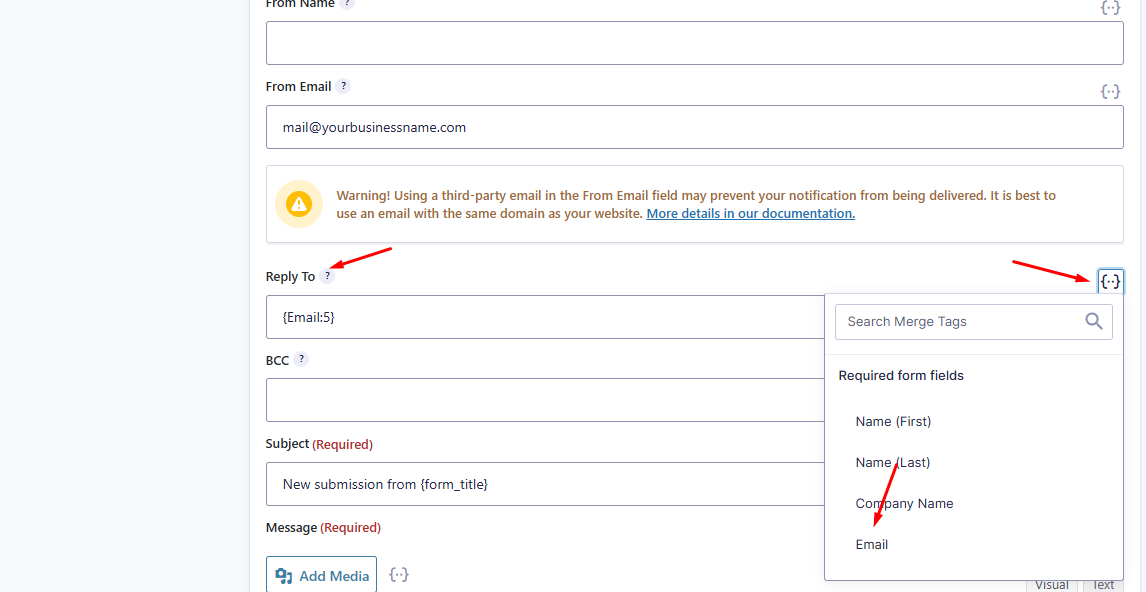The height and width of the screenshot is (592, 1146).
Task: Select Name (Last) merge tag
Action: click(x=892, y=462)
